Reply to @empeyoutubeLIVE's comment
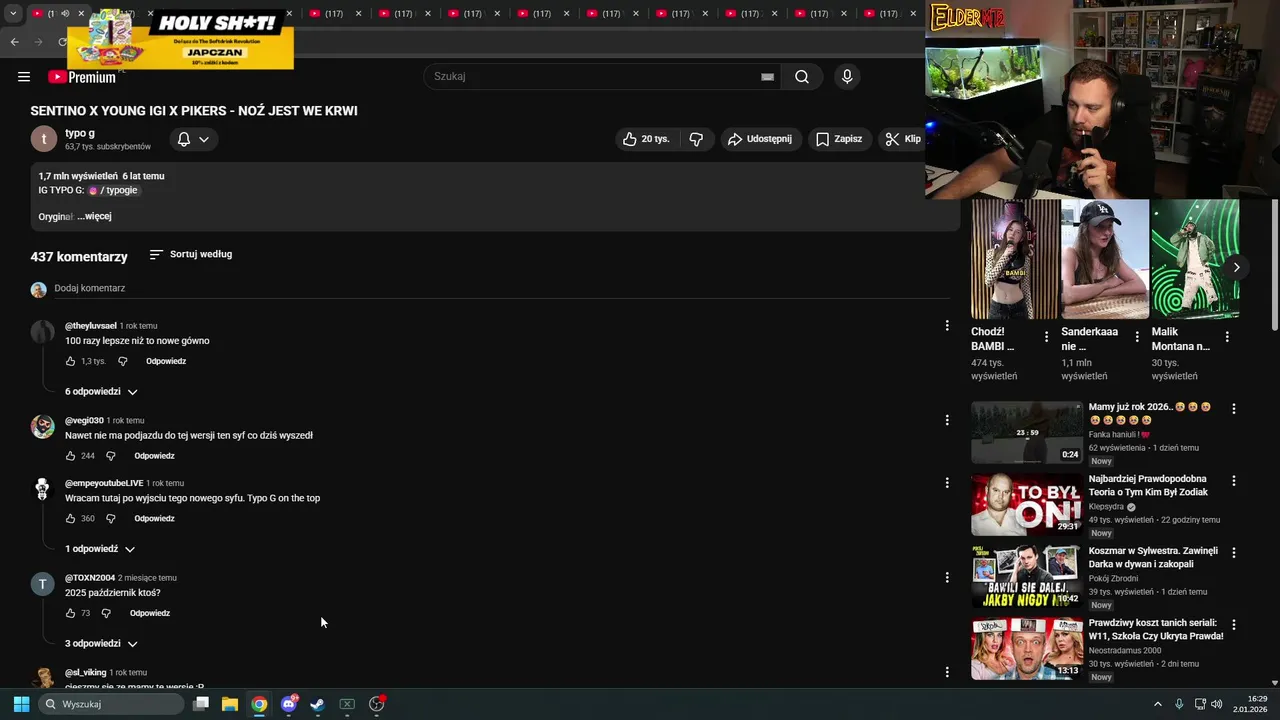1280x720 pixels. pos(154,519)
